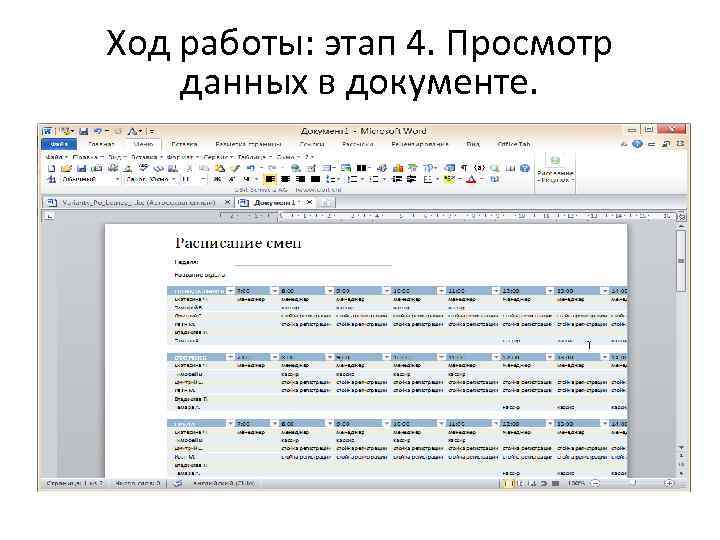
Task: Click the Undo icon in quick access toolbar
Action: pyautogui.click(x=98, y=131)
